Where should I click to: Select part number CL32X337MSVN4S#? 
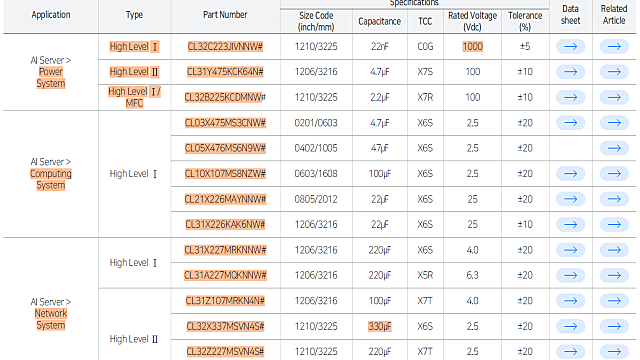point(225,326)
